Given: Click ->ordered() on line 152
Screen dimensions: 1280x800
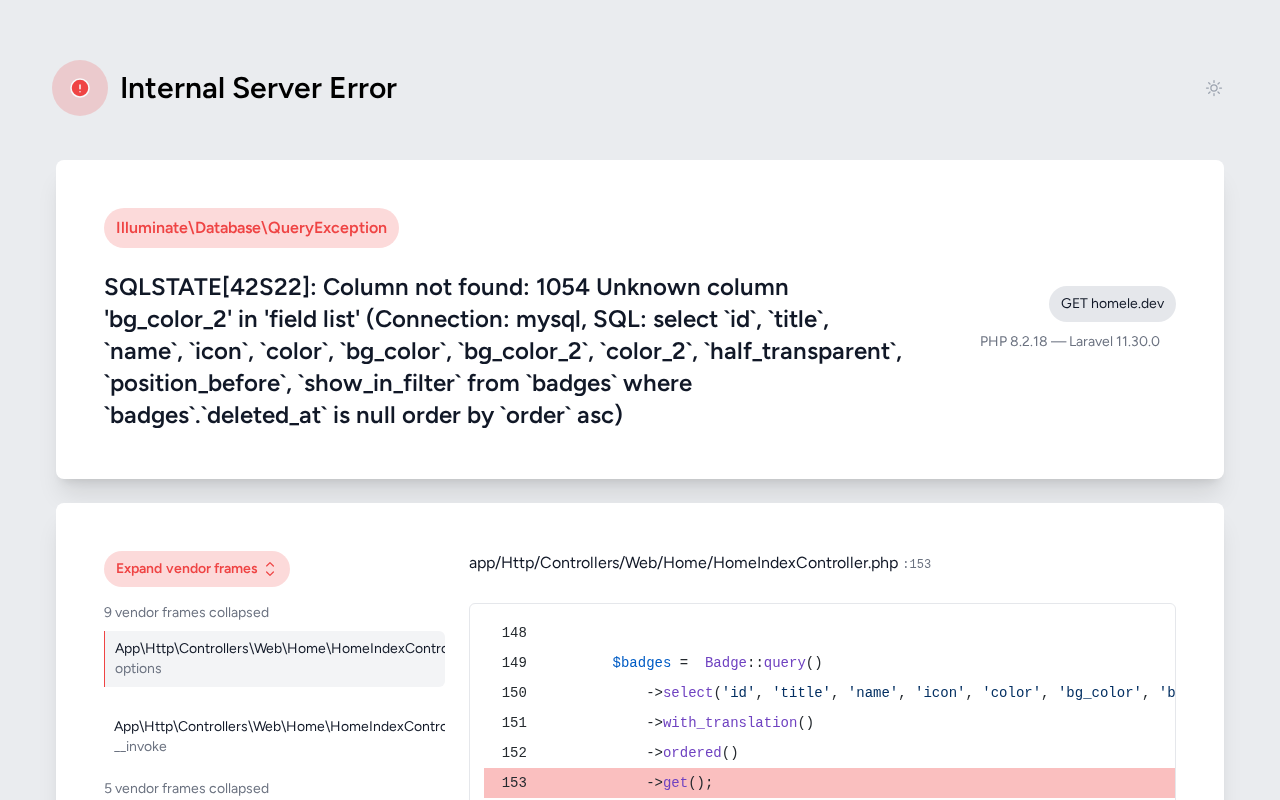Looking at the screenshot, I should 692,753.
